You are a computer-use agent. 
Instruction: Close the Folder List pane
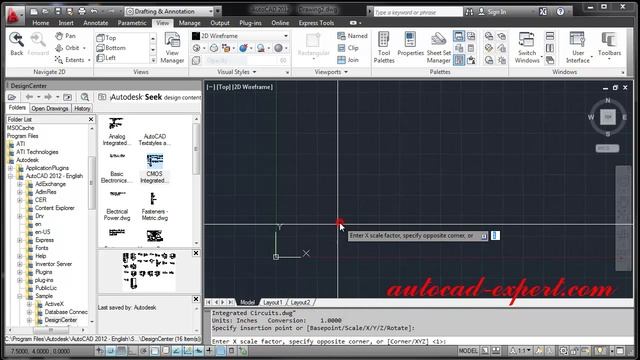click(91, 119)
